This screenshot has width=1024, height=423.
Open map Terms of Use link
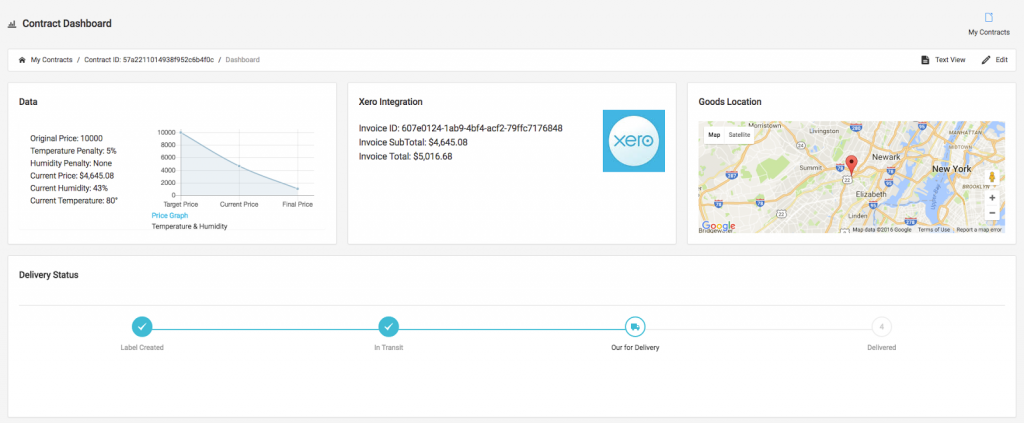[x=934, y=230]
